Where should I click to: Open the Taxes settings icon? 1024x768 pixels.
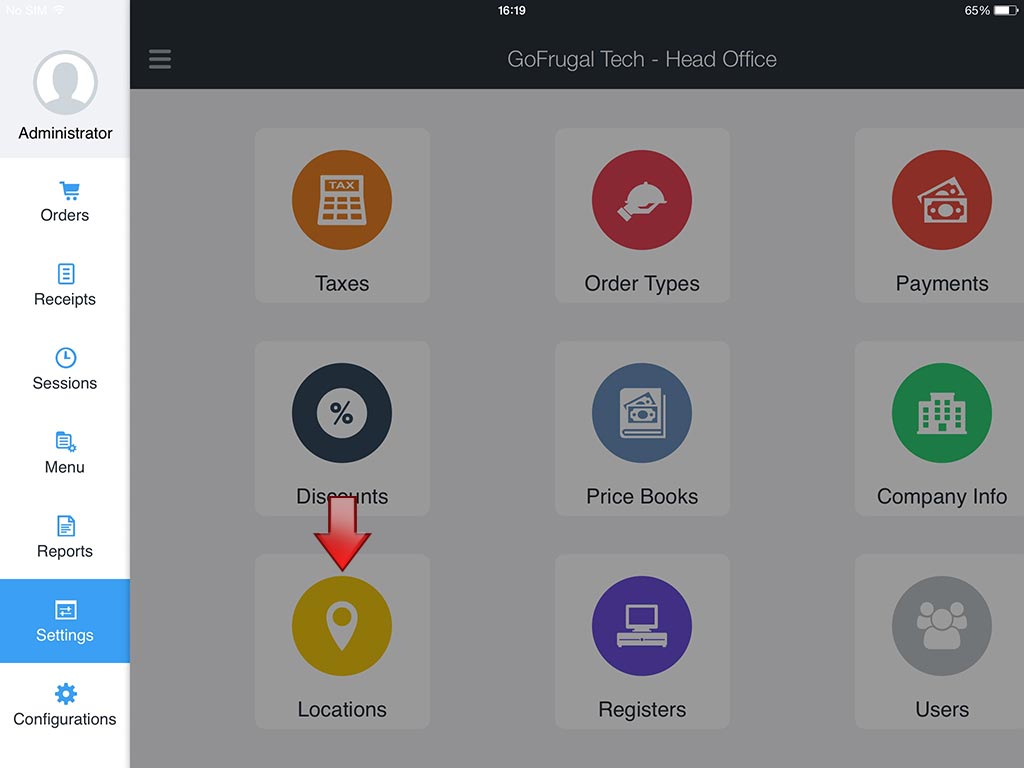click(342, 200)
